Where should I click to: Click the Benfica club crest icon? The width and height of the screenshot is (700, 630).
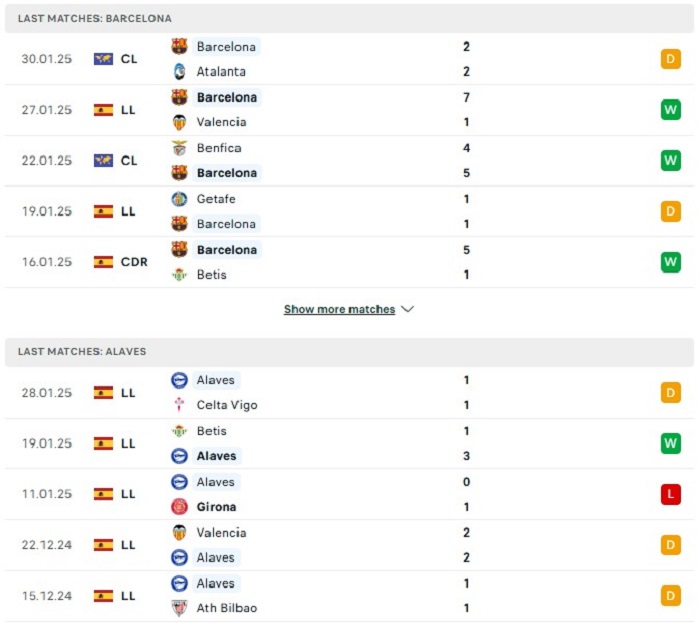[179, 148]
